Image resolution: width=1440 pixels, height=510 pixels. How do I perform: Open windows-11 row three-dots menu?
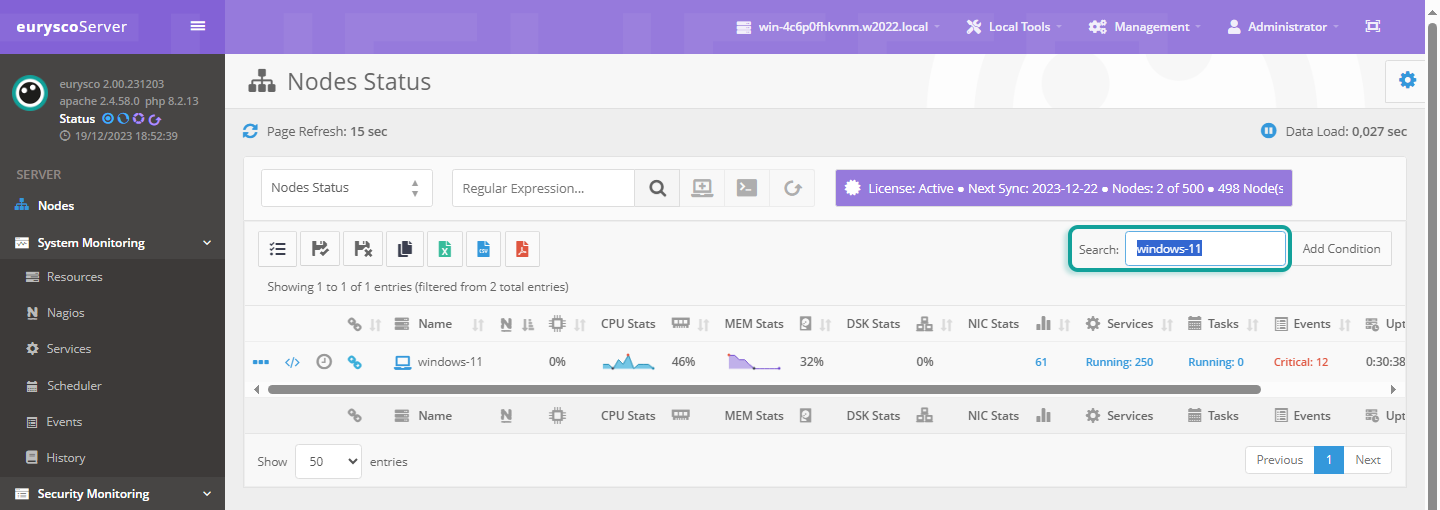point(261,362)
